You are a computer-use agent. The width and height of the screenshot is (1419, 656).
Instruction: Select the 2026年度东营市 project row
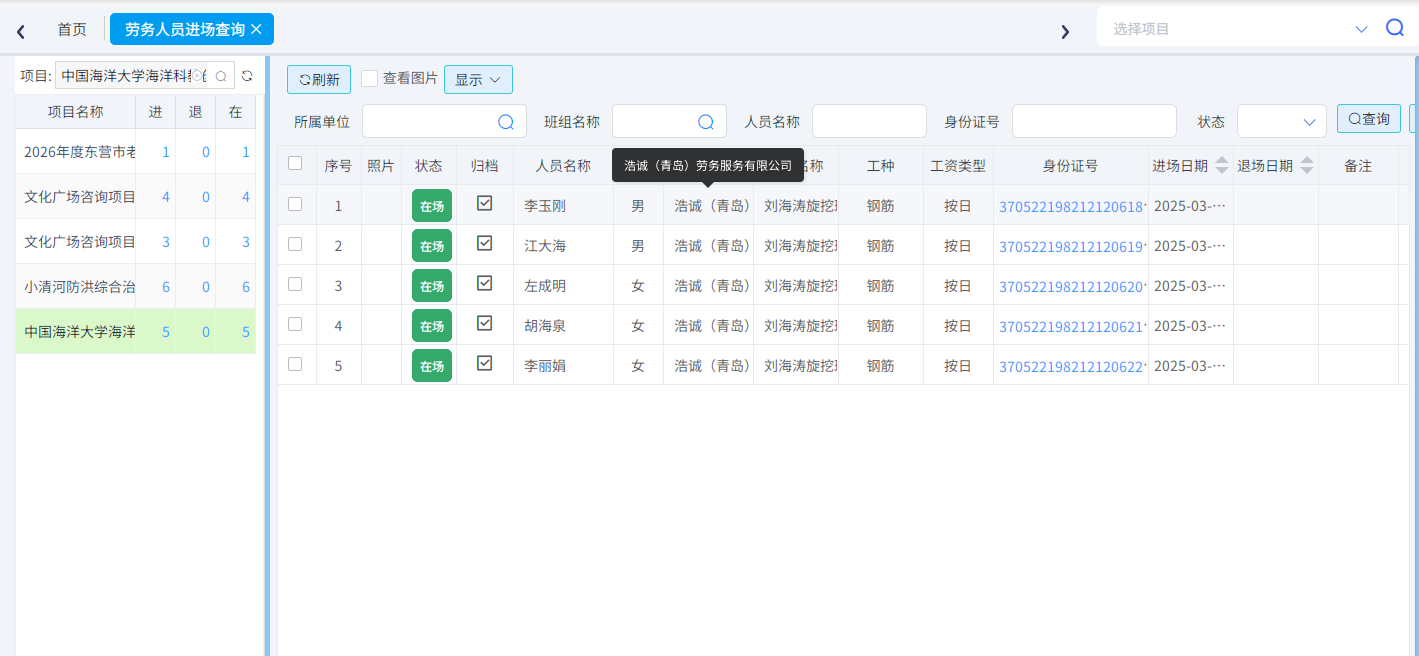click(135, 152)
